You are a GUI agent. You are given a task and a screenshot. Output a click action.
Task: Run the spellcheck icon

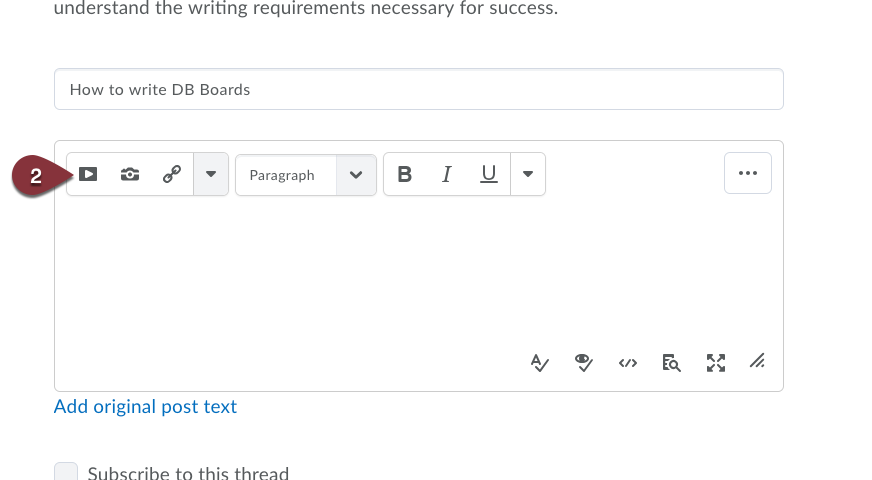[x=539, y=363]
